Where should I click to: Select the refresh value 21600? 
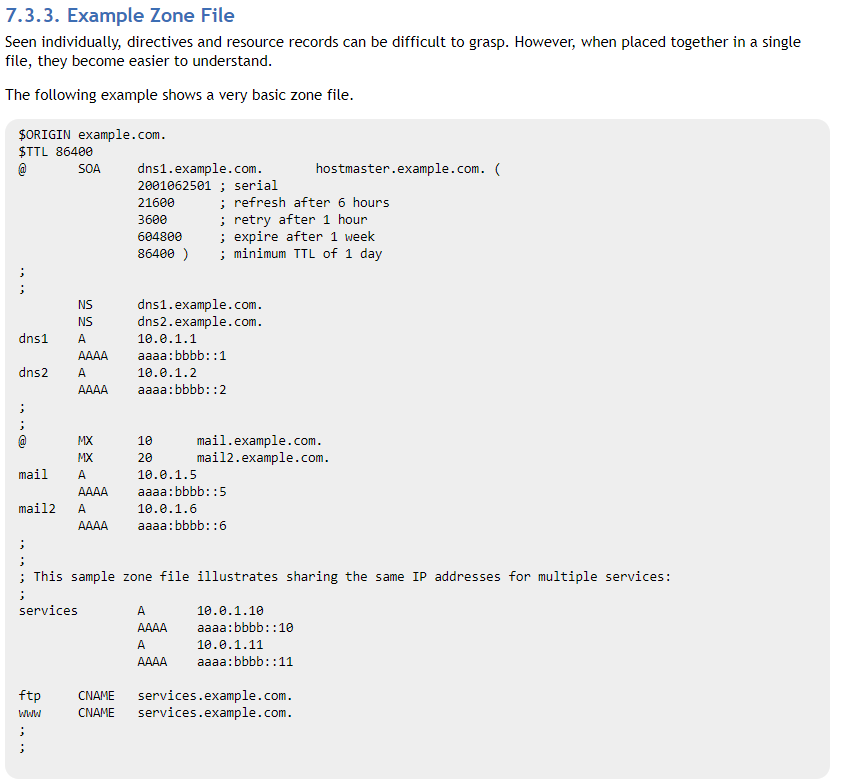(156, 202)
